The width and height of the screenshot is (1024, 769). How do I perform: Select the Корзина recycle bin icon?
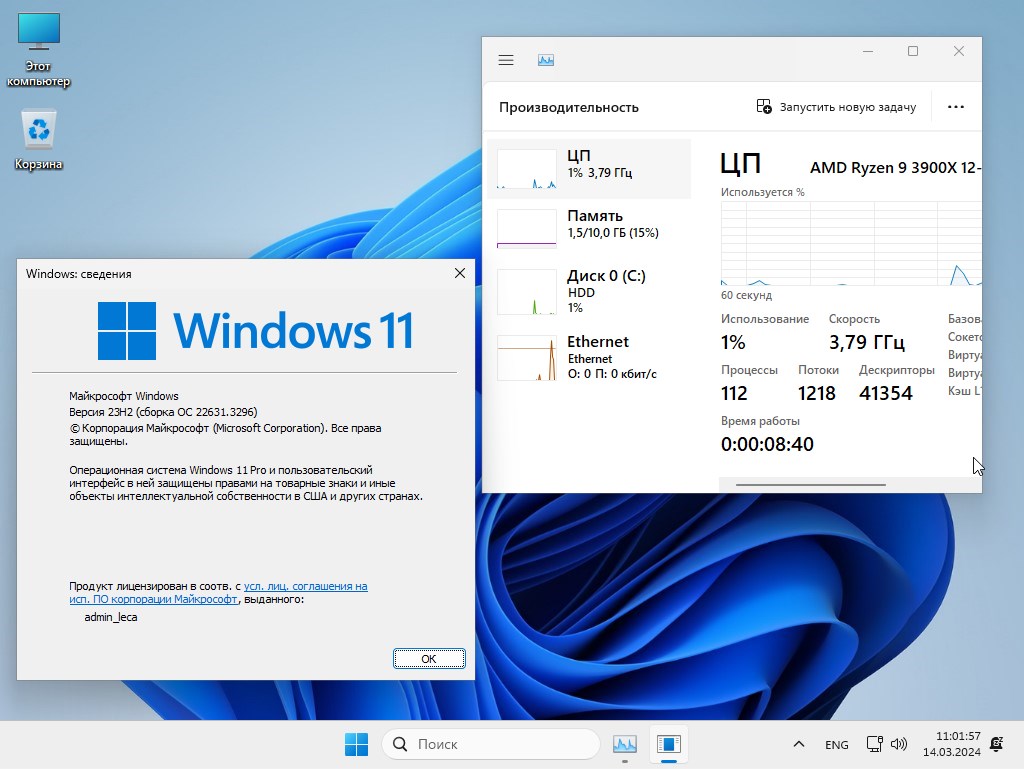39,140
